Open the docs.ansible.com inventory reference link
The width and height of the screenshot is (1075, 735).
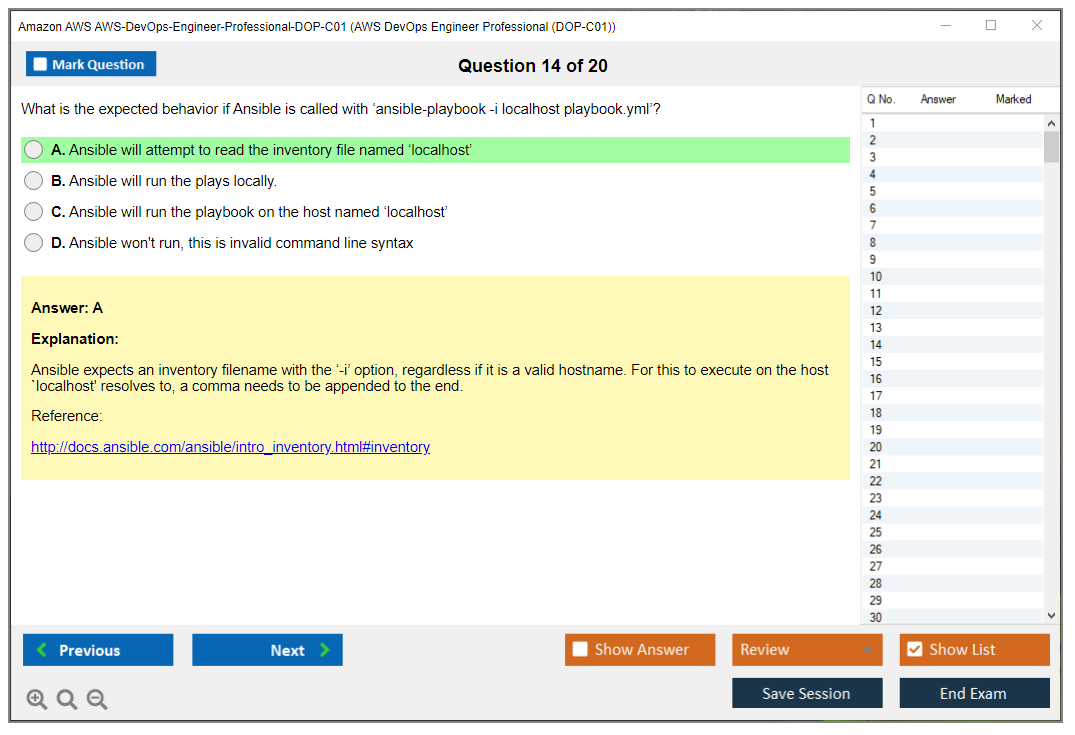pyautogui.click(x=230, y=447)
